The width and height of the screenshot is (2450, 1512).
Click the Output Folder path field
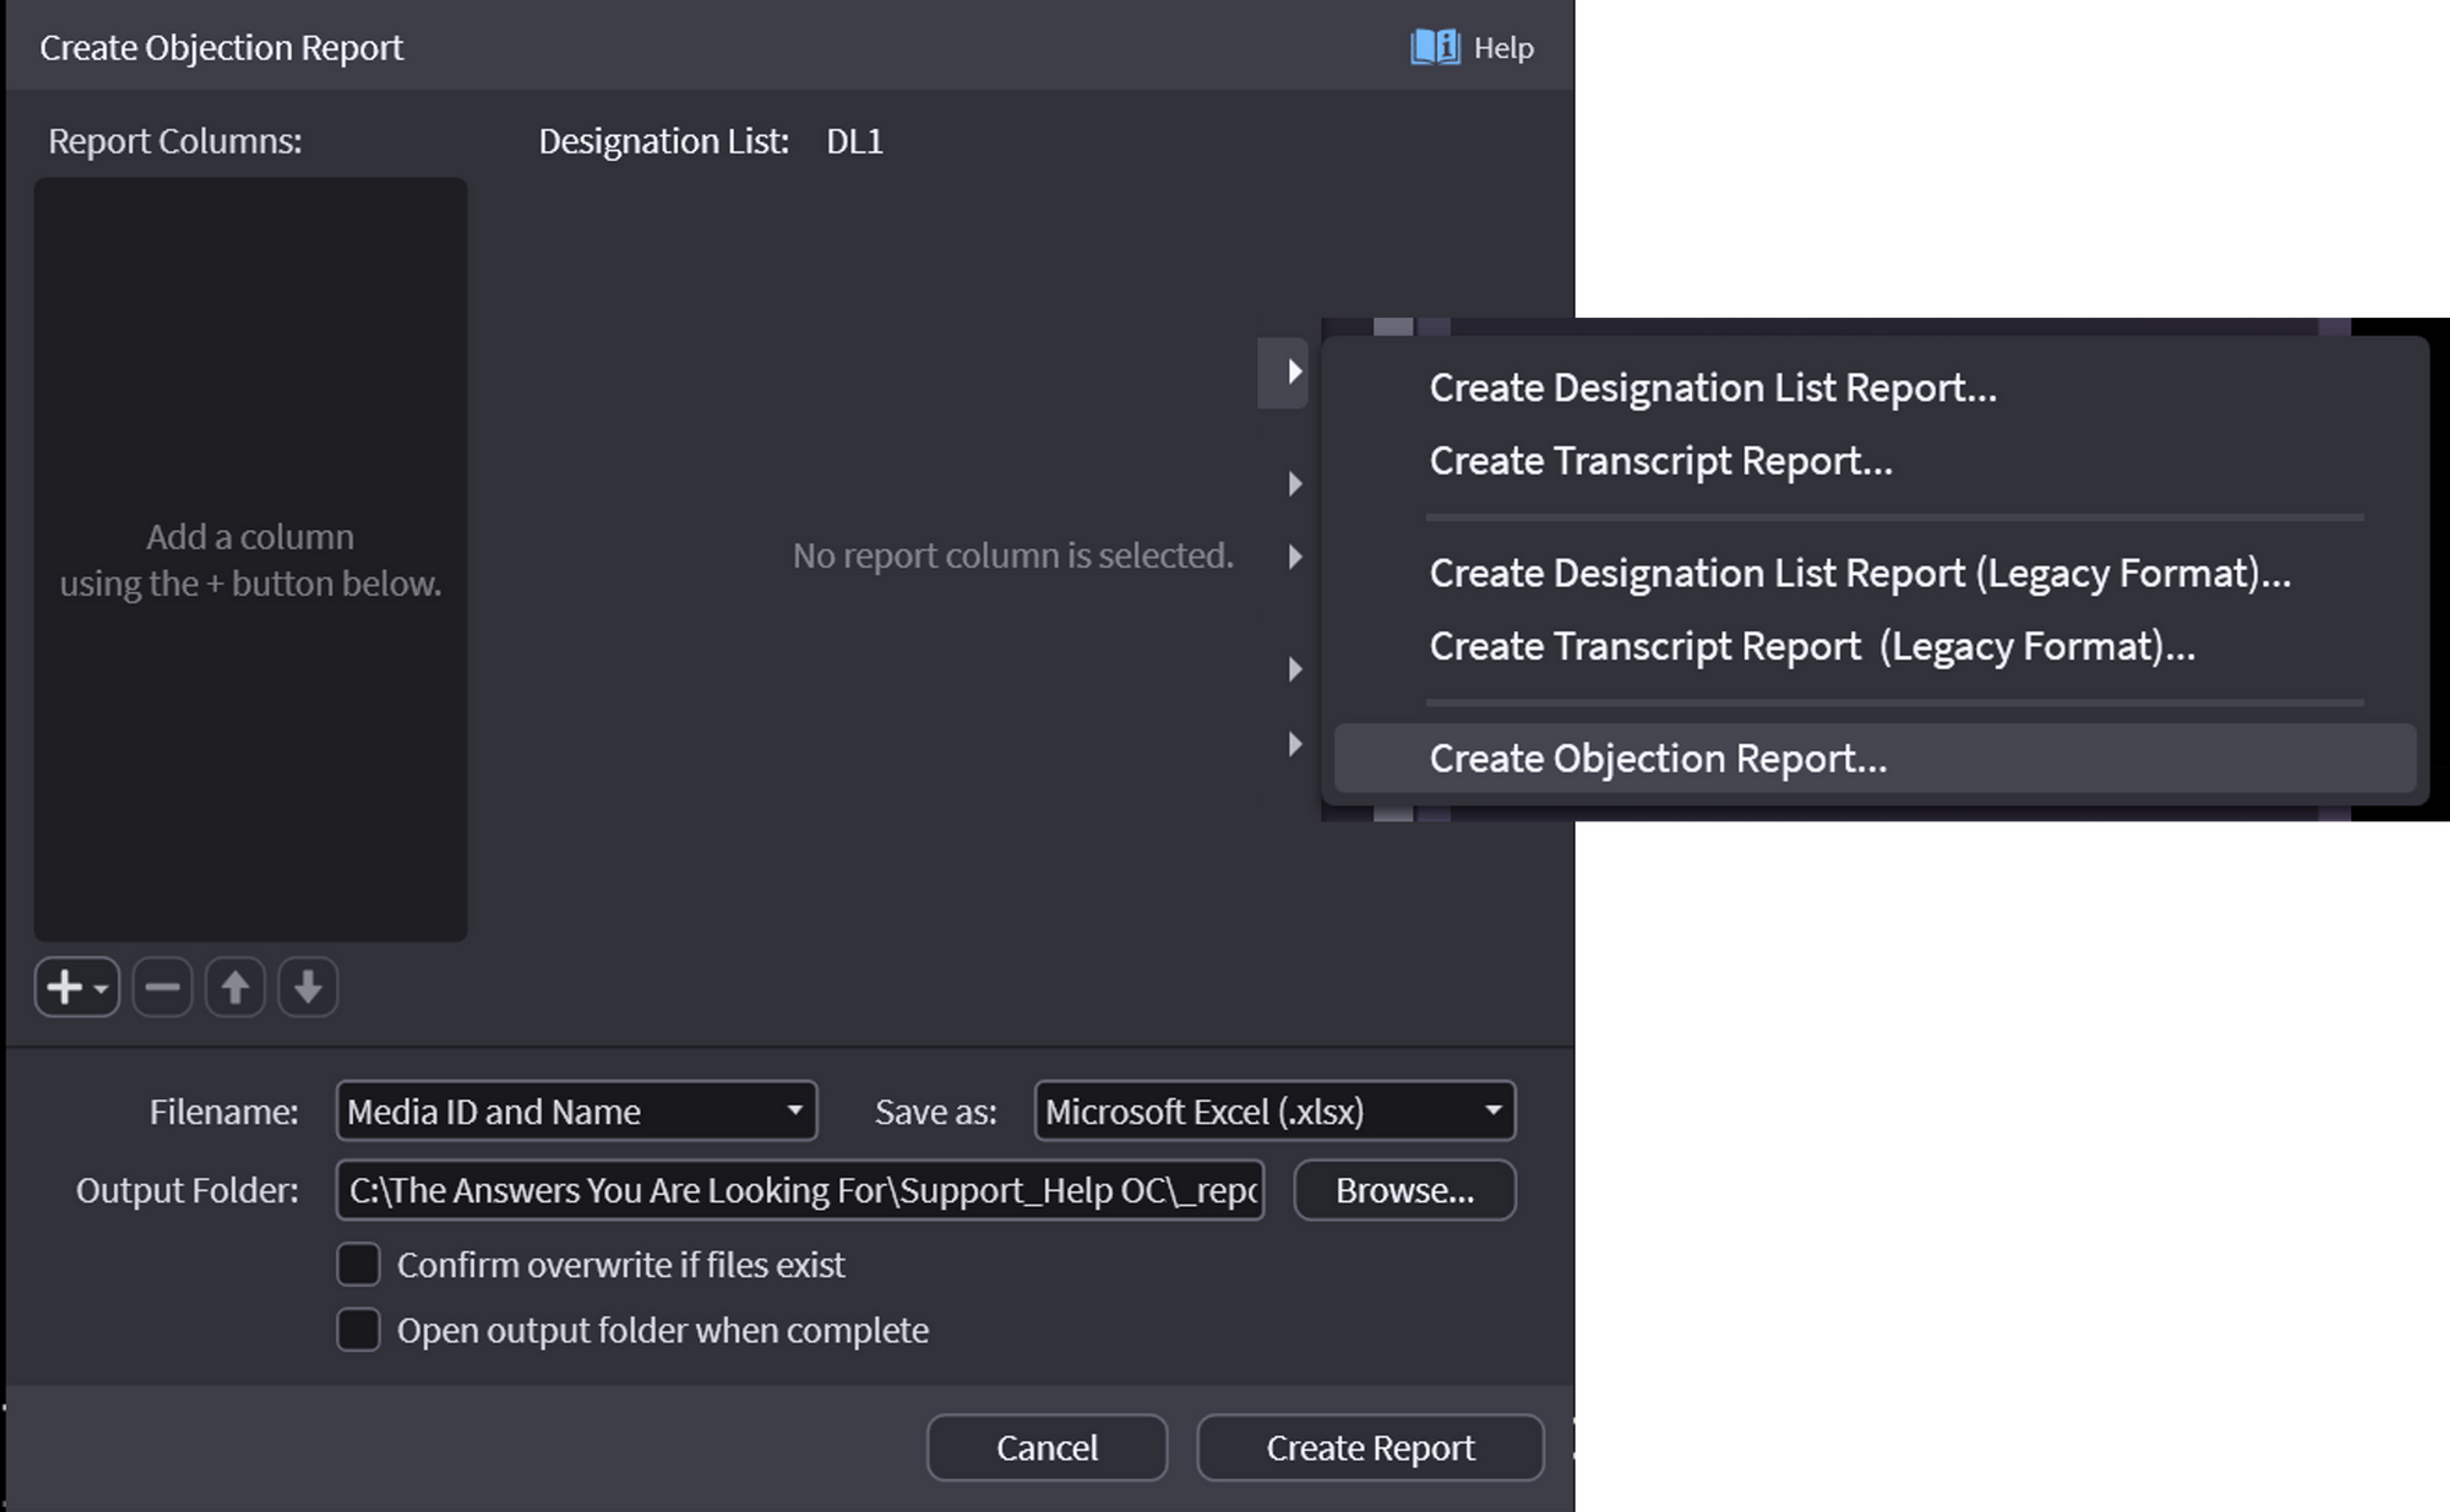pyautogui.click(x=800, y=1190)
